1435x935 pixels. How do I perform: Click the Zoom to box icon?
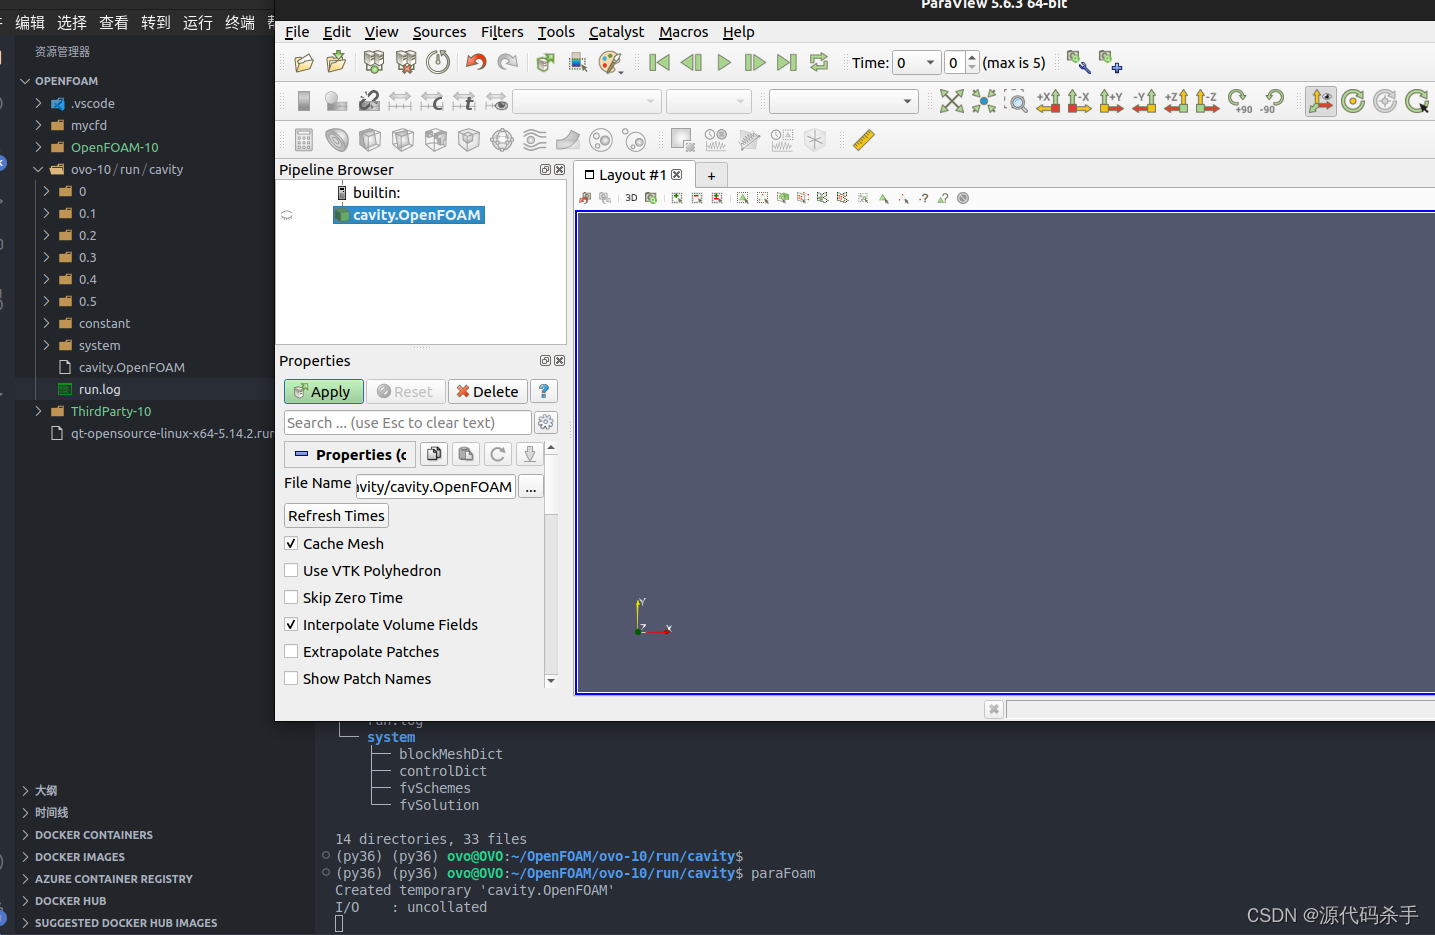[x=1016, y=101]
